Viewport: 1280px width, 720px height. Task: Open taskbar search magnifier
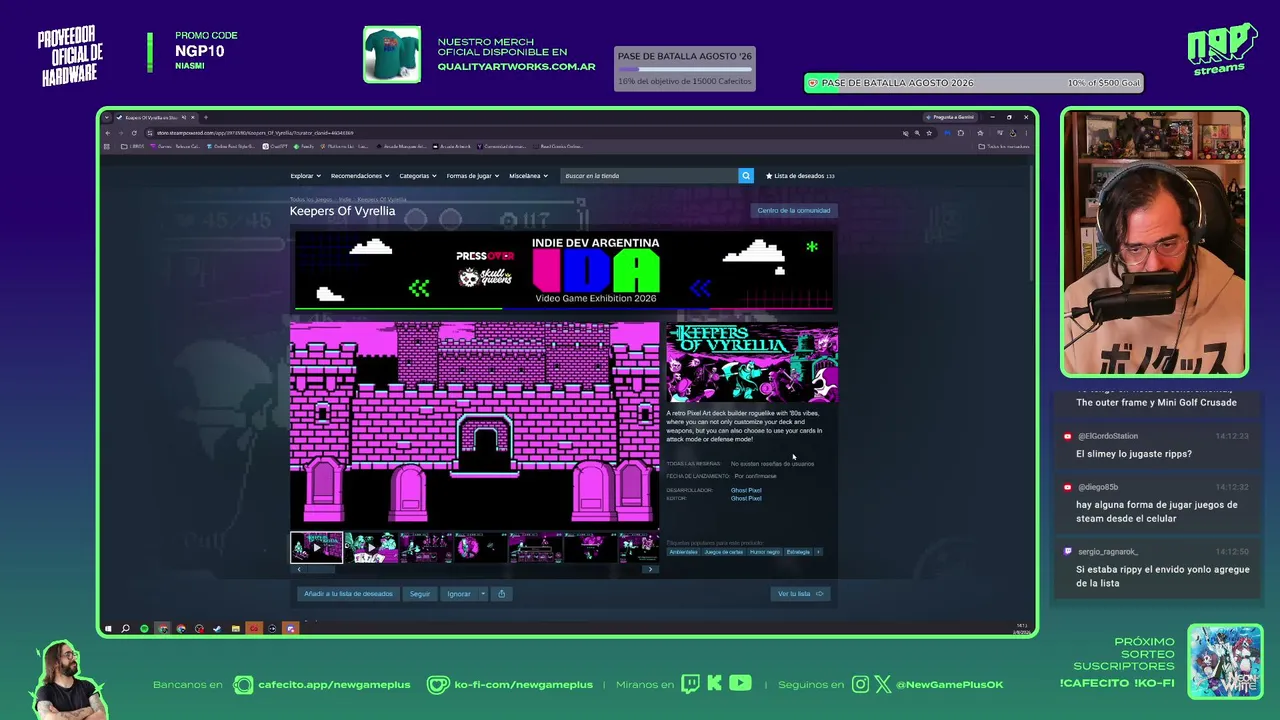(x=126, y=628)
